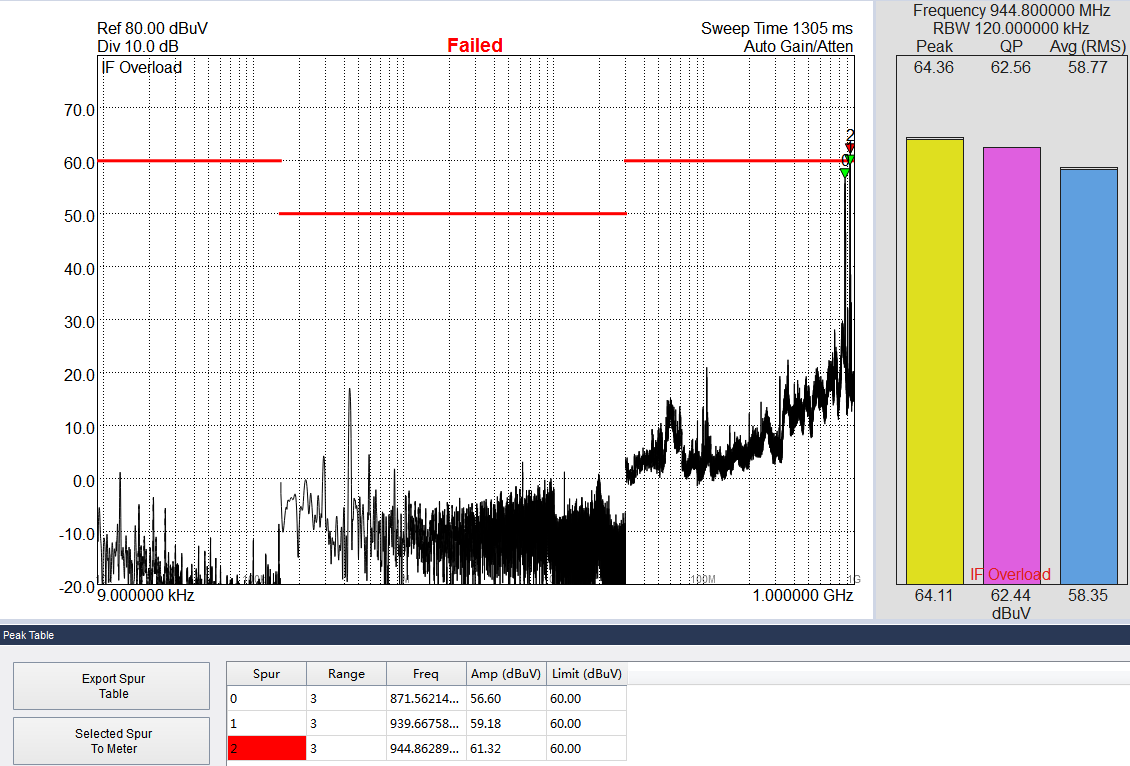Select the red-highlighted spur 2 cell
The height and width of the screenshot is (766, 1130).
pyautogui.click(x=266, y=748)
